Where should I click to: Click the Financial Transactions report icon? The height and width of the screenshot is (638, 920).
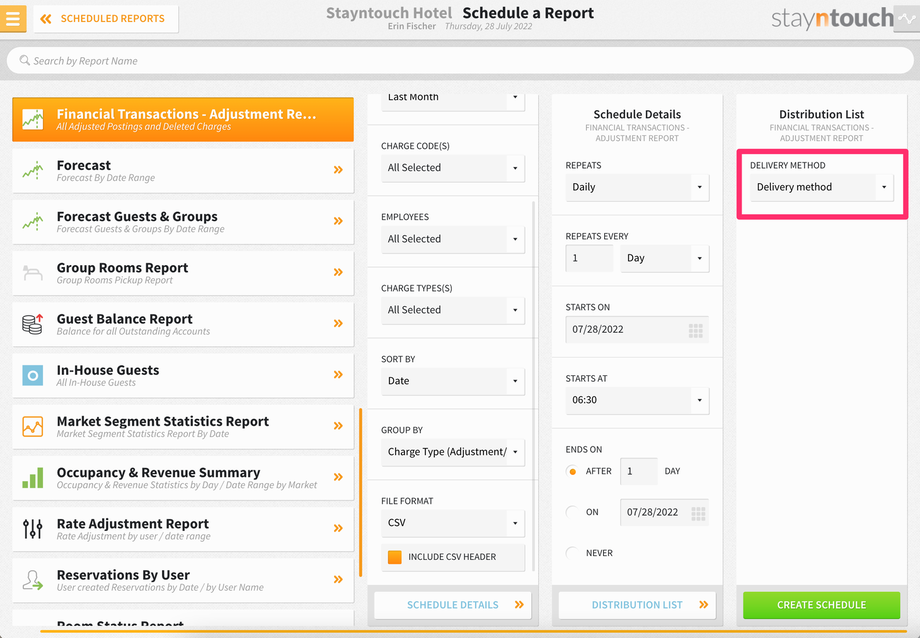(33, 119)
